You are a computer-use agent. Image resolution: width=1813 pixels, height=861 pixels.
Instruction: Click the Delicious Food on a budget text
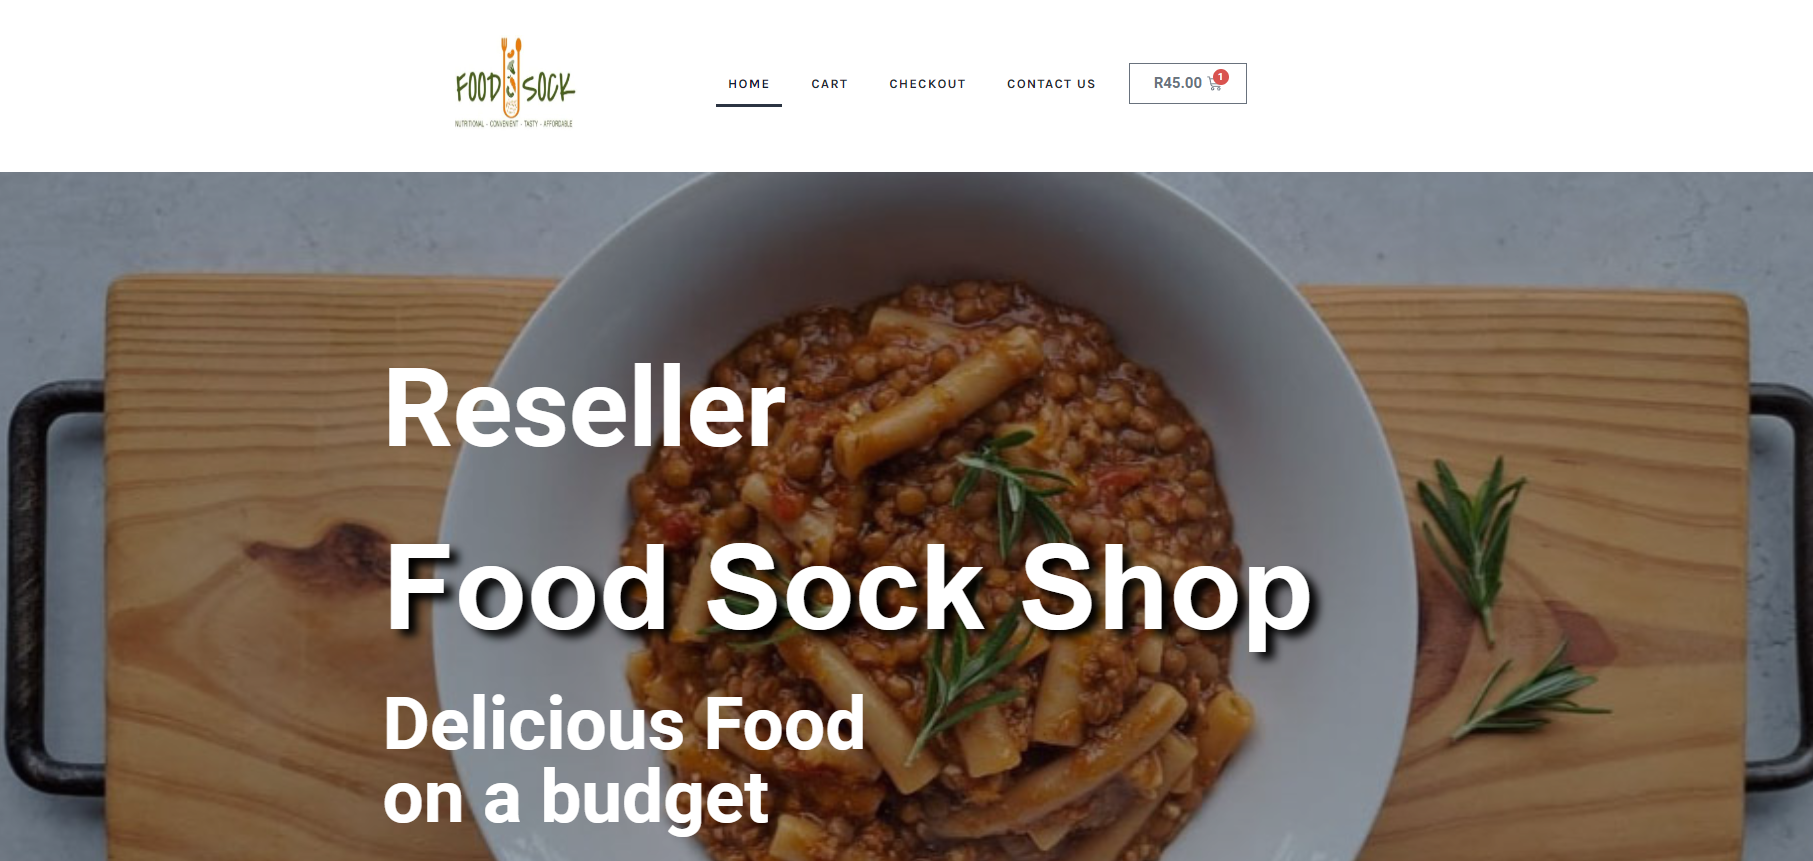click(624, 760)
